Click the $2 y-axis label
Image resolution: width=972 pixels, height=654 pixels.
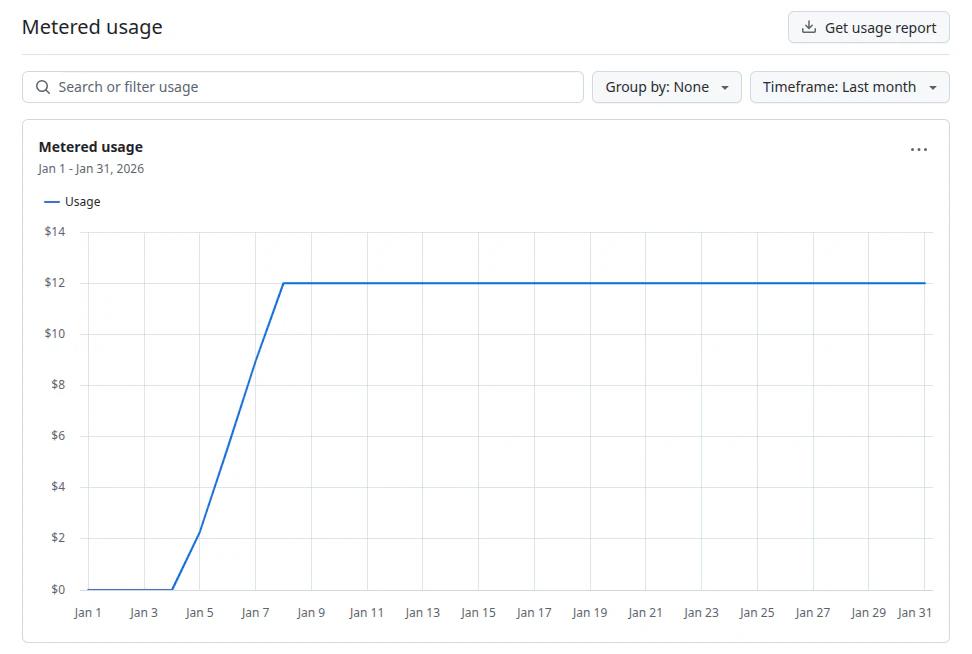(58, 537)
